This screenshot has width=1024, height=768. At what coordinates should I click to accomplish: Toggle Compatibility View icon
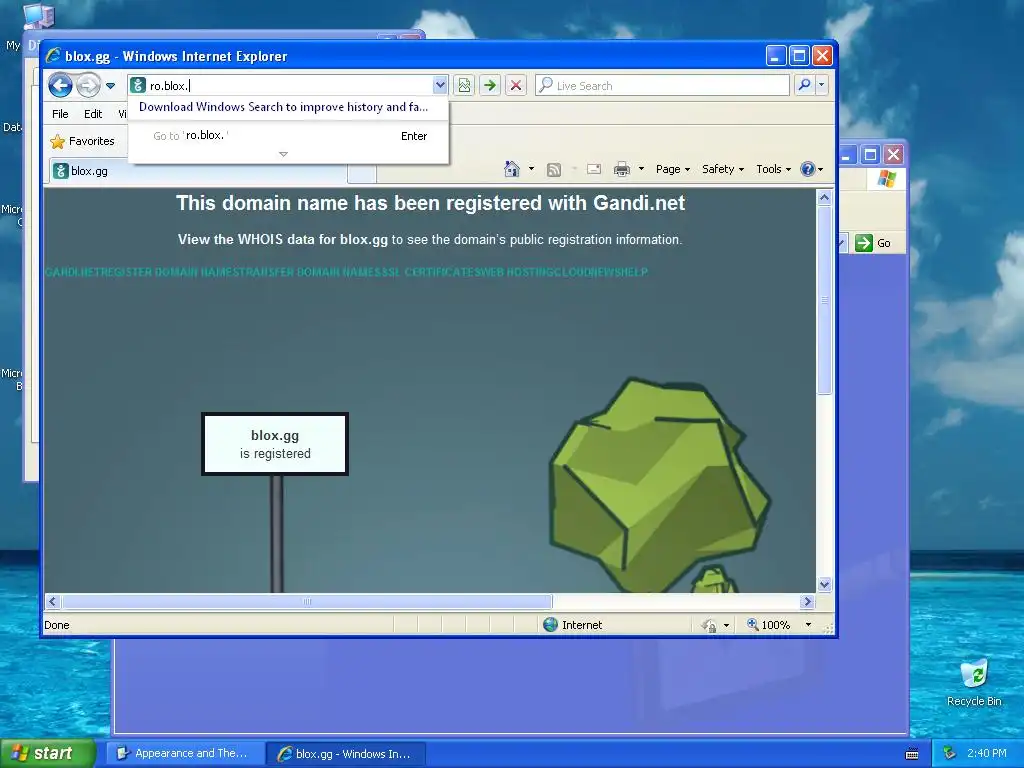point(464,85)
